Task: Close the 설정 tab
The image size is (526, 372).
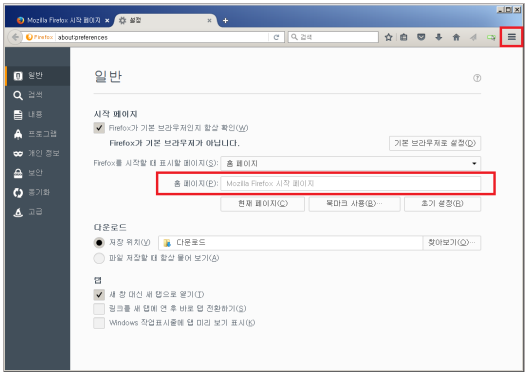Action: tap(209, 21)
